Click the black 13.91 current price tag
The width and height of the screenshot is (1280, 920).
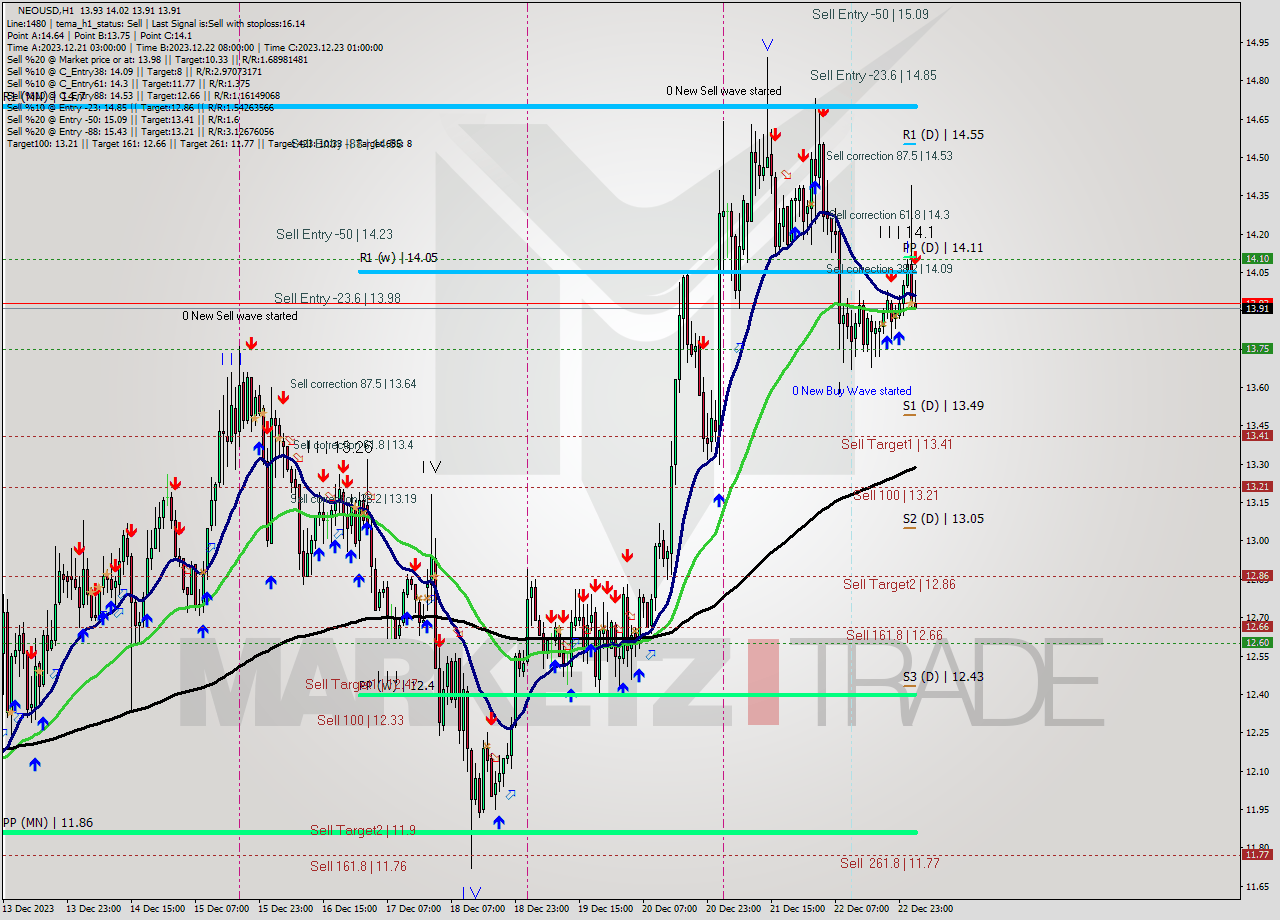pyautogui.click(x=1257, y=308)
